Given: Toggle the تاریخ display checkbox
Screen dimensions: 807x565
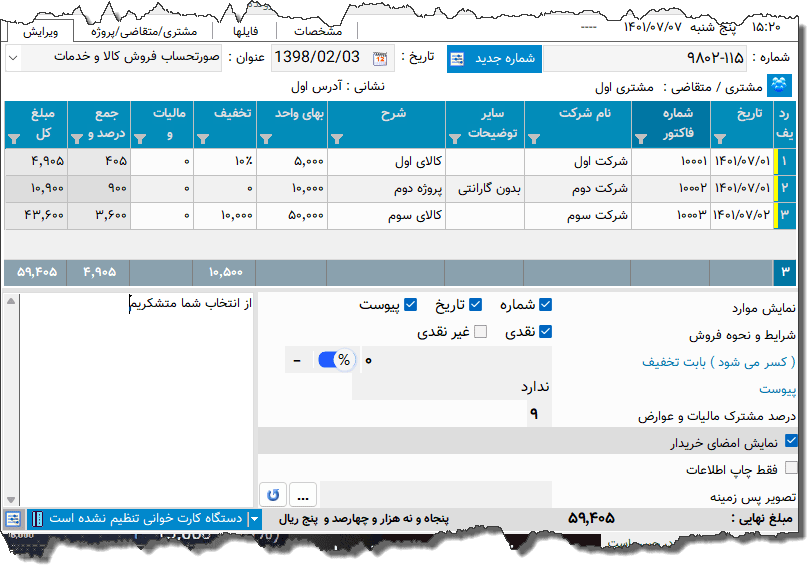Looking at the screenshot, I should (x=475, y=305).
